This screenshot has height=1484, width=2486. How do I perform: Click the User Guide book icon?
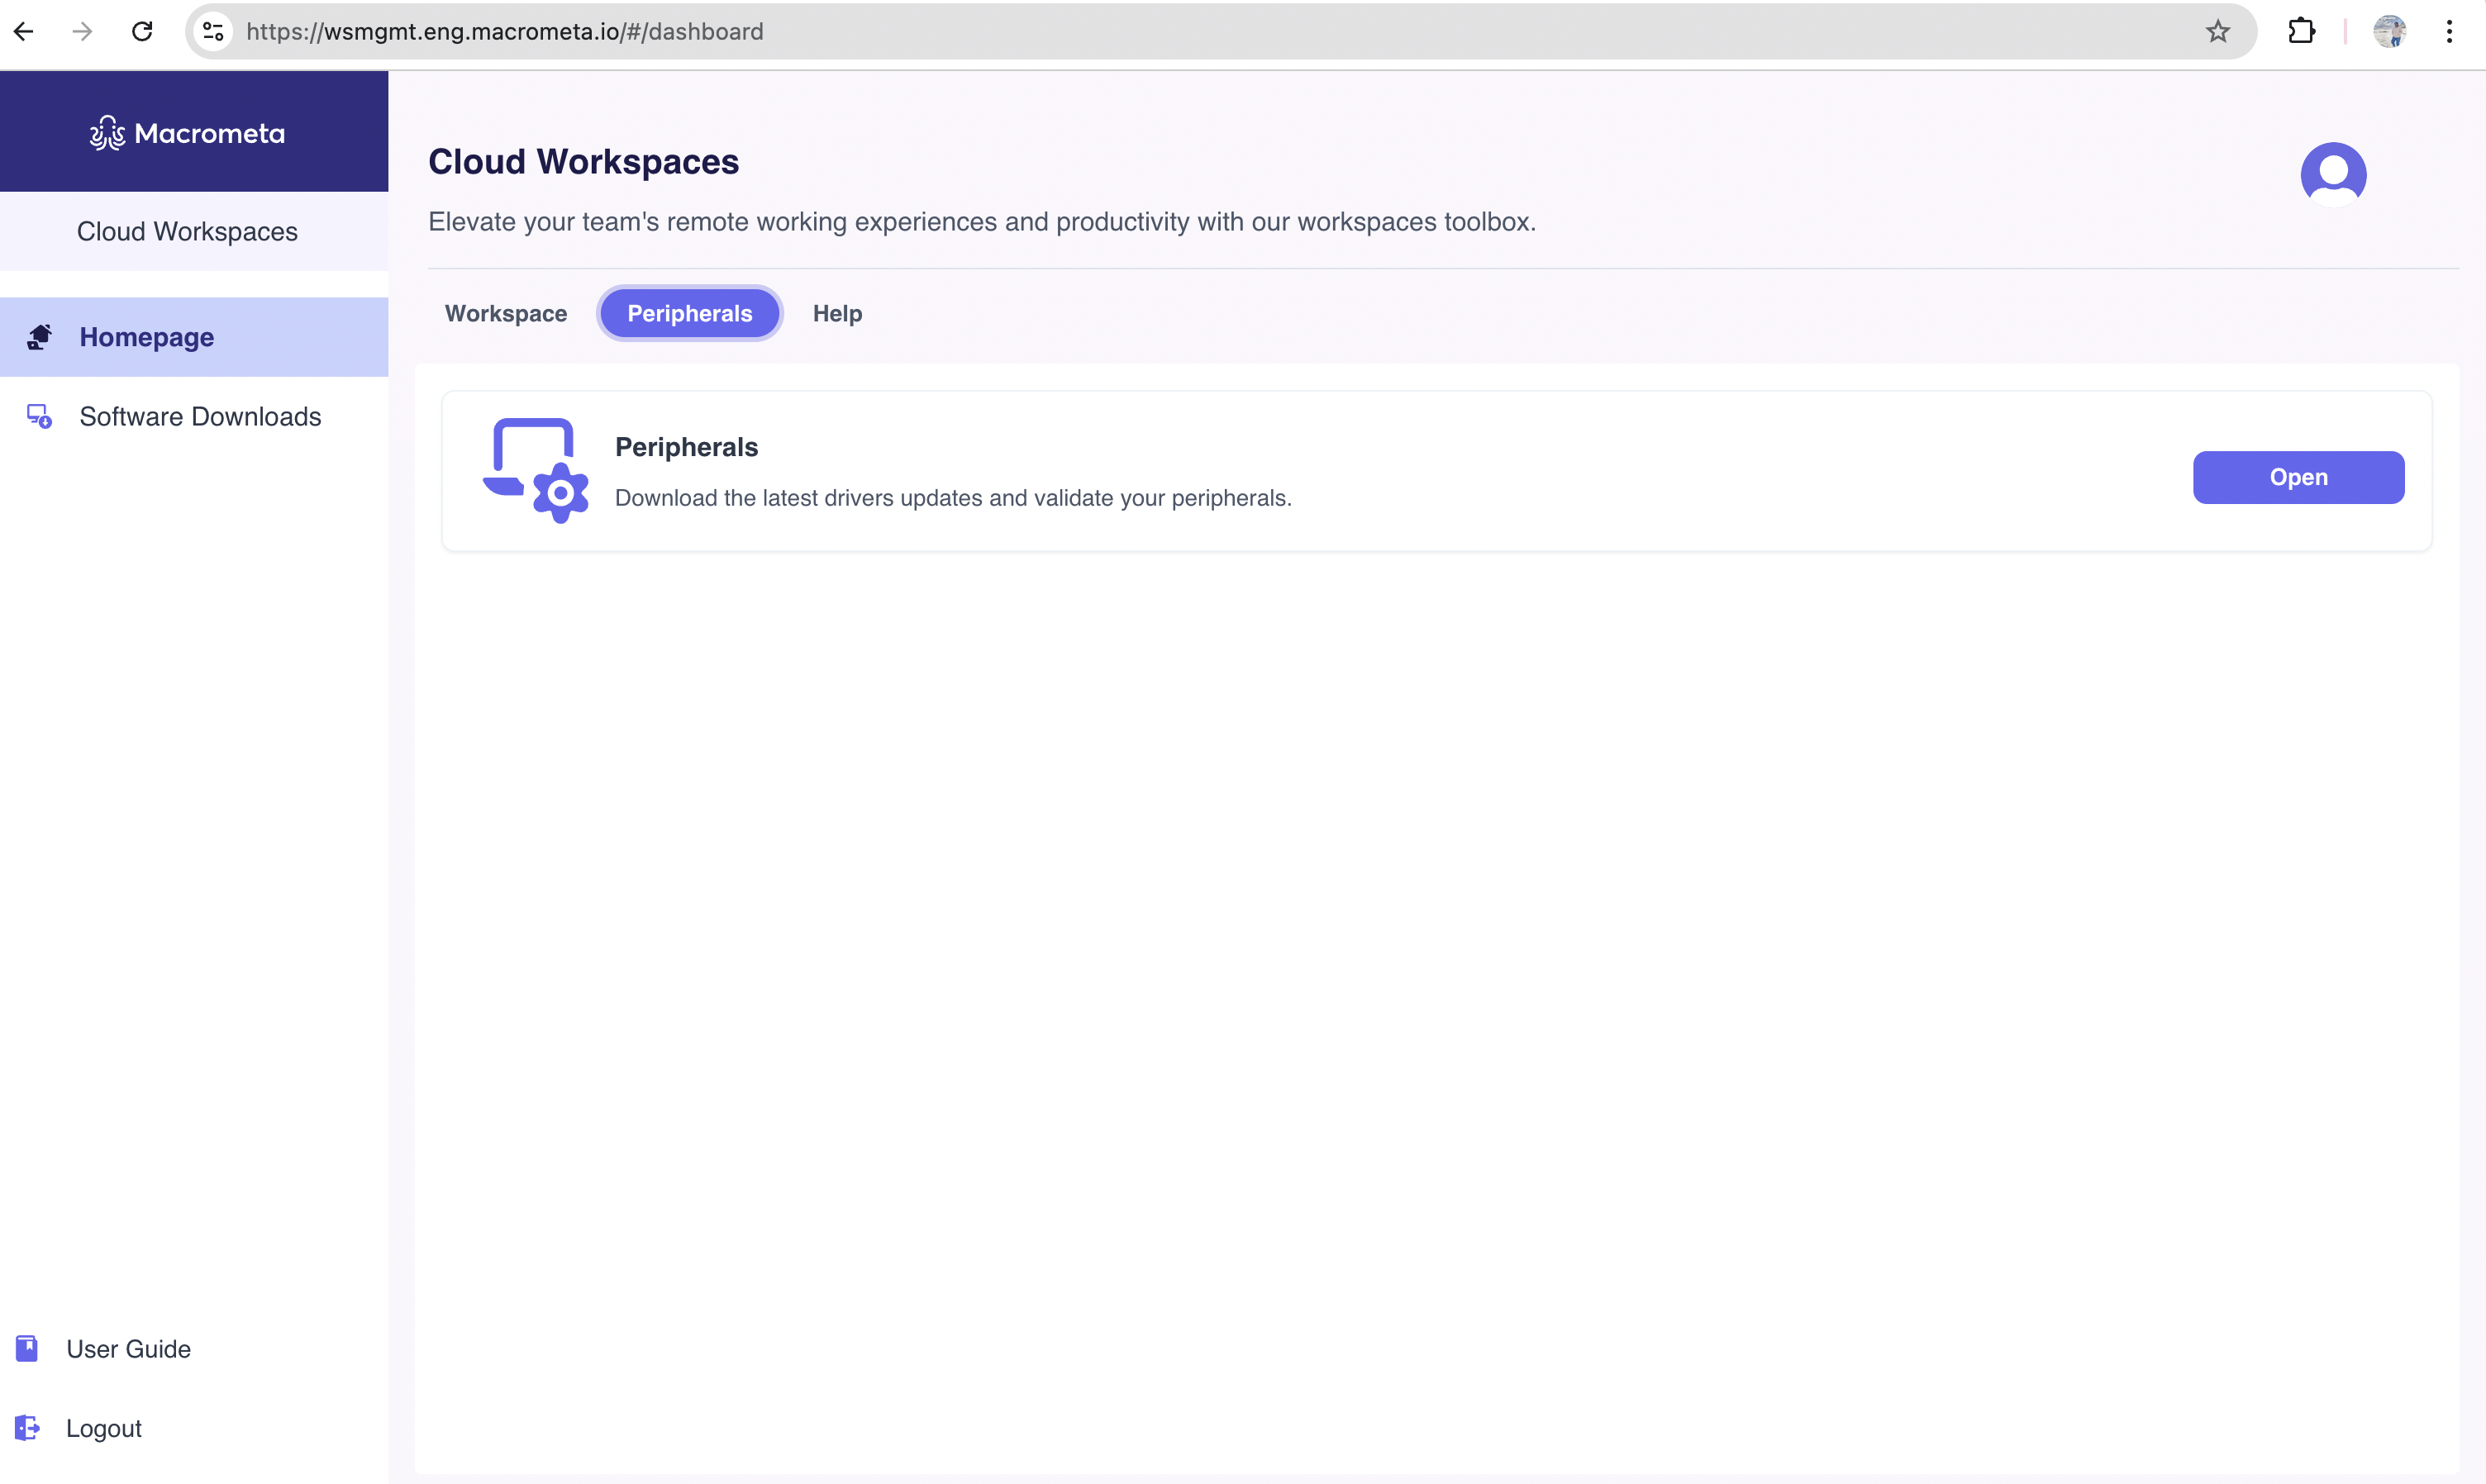[x=26, y=1348]
